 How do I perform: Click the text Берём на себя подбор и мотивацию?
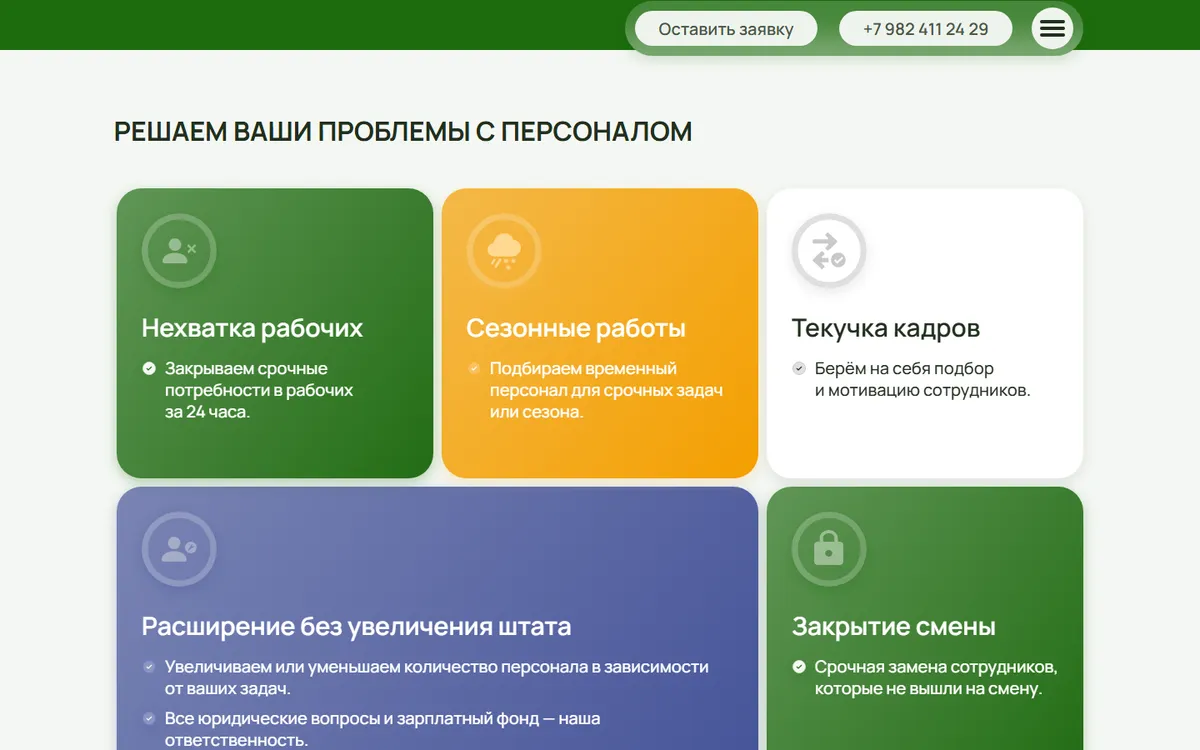click(922, 379)
